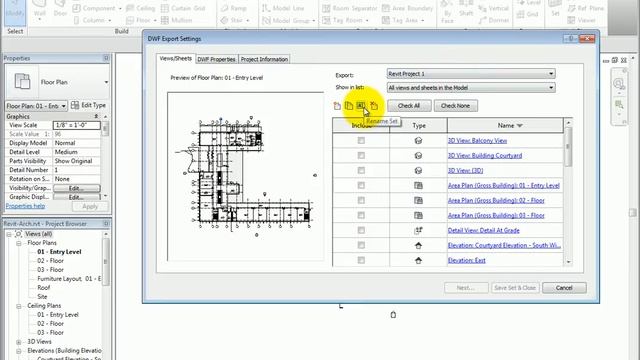The width and height of the screenshot is (640, 360).
Task: Check Include for Courtyard Elevation - South
Action: click(361, 245)
